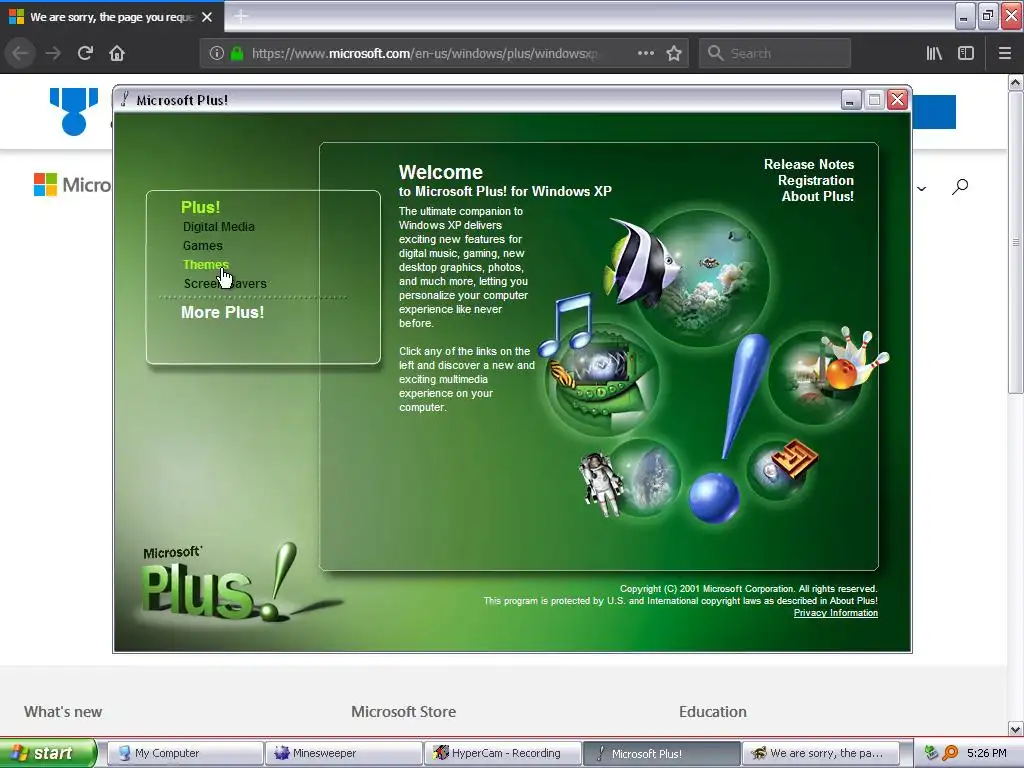The width and height of the screenshot is (1024, 768).
Task: Click Microsoft site search magnifier icon
Action: click(x=960, y=187)
